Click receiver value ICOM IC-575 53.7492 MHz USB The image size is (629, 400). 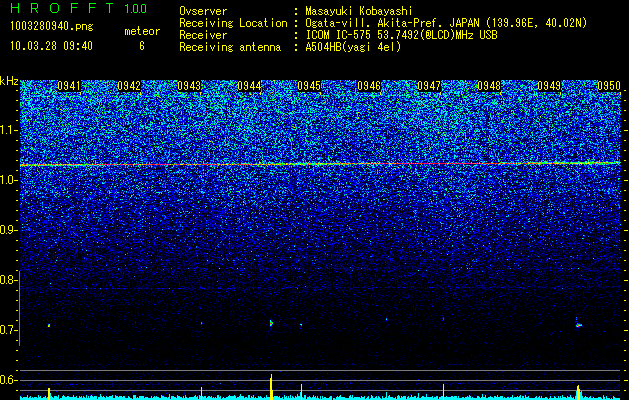[x=401, y=35]
